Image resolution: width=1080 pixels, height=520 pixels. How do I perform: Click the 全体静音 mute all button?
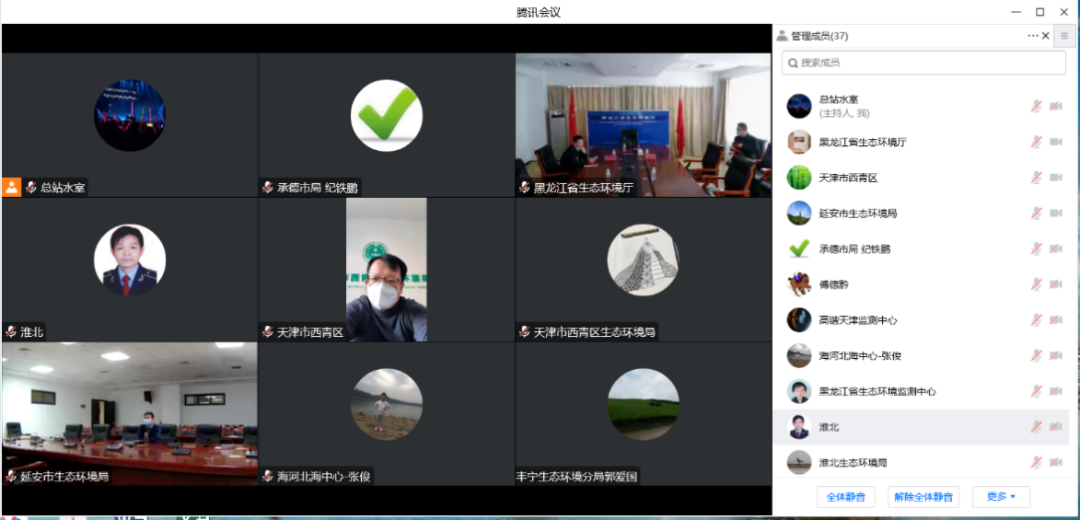click(x=845, y=497)
